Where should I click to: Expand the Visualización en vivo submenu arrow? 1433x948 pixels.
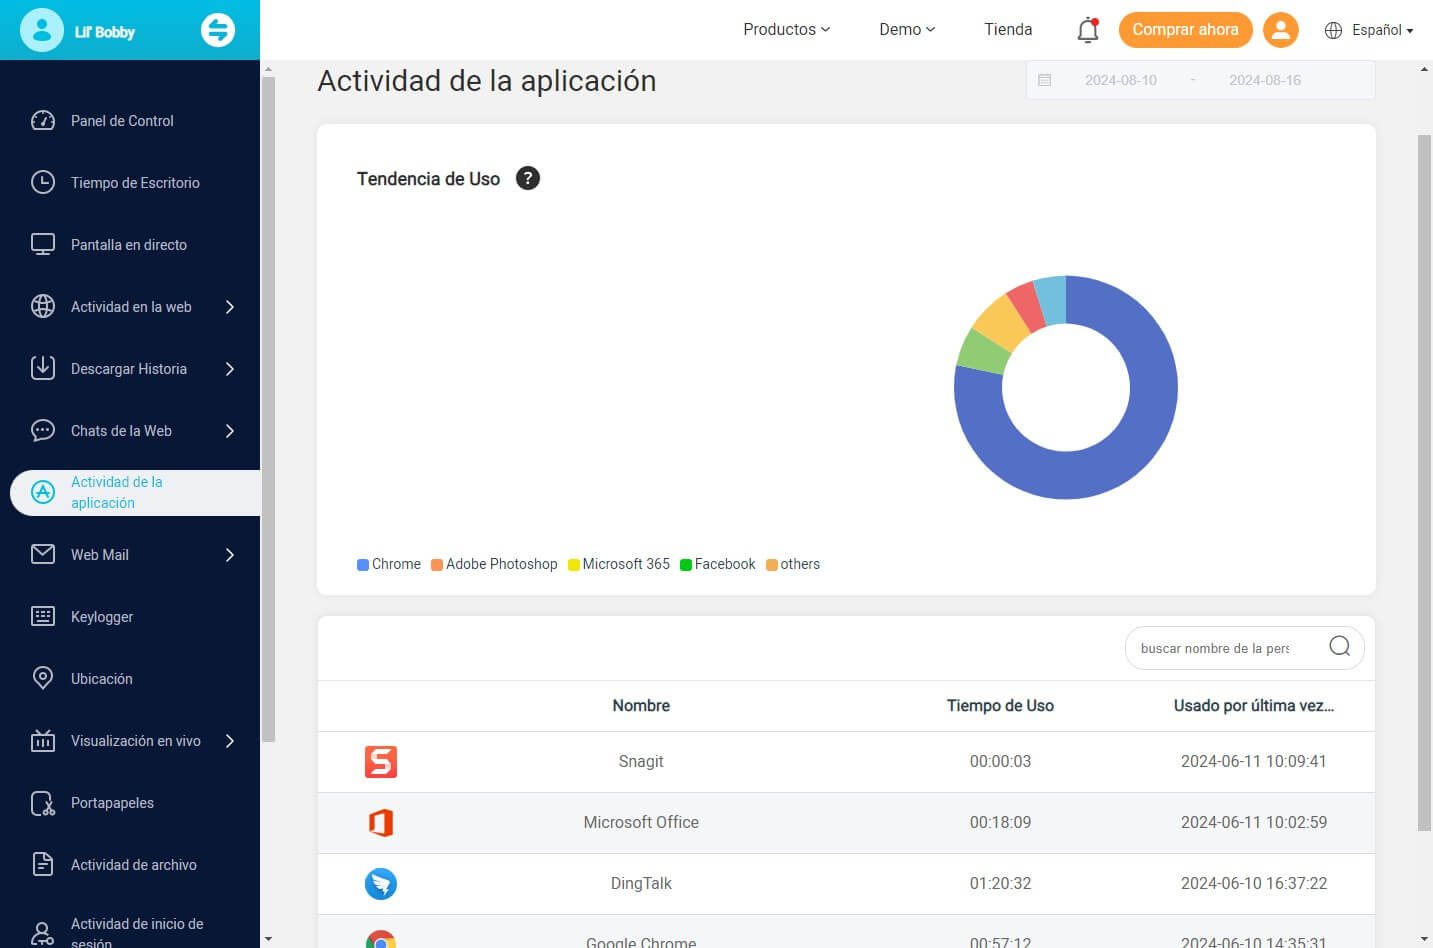230,741
